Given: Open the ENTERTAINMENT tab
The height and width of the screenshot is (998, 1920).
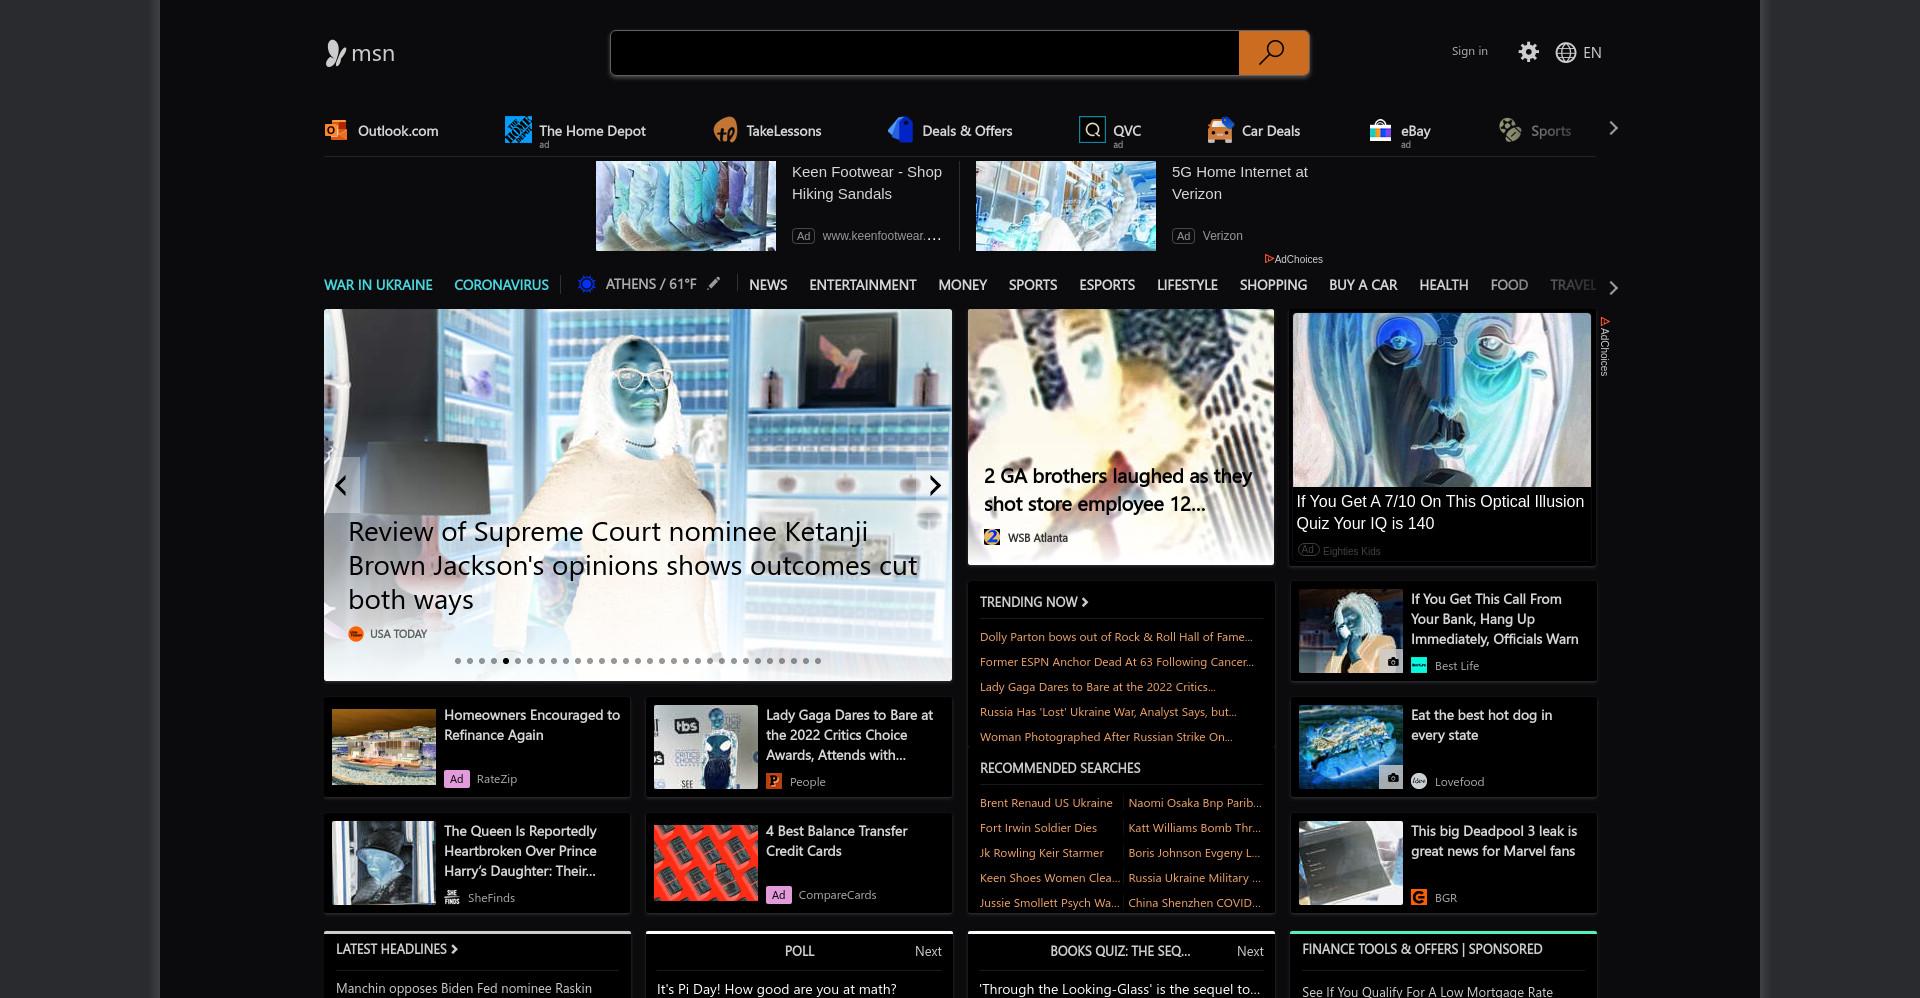Looking at the screenshot, I should 862,285.
